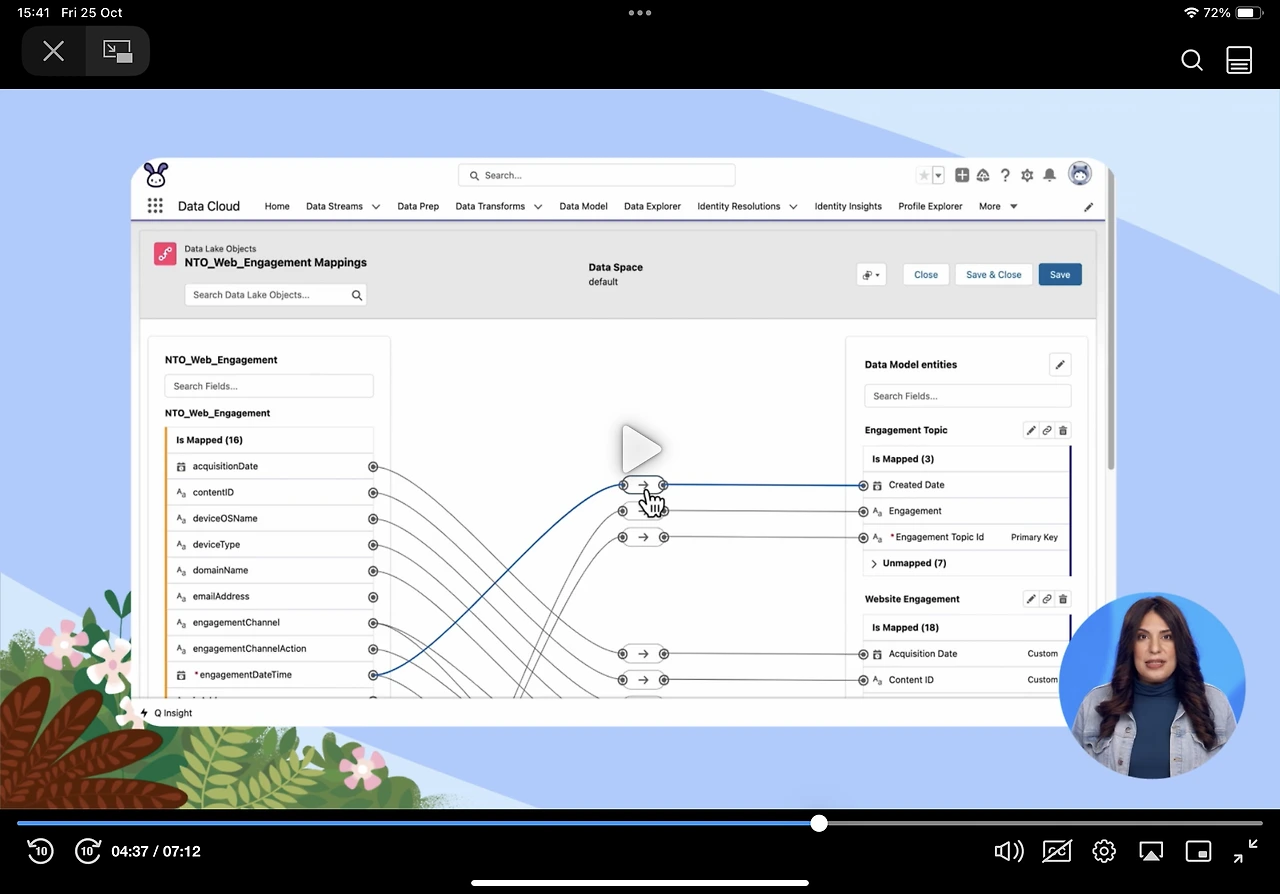
Task: Enable picture-in-picture from the bottom player bar
Action: (1198, 851)
